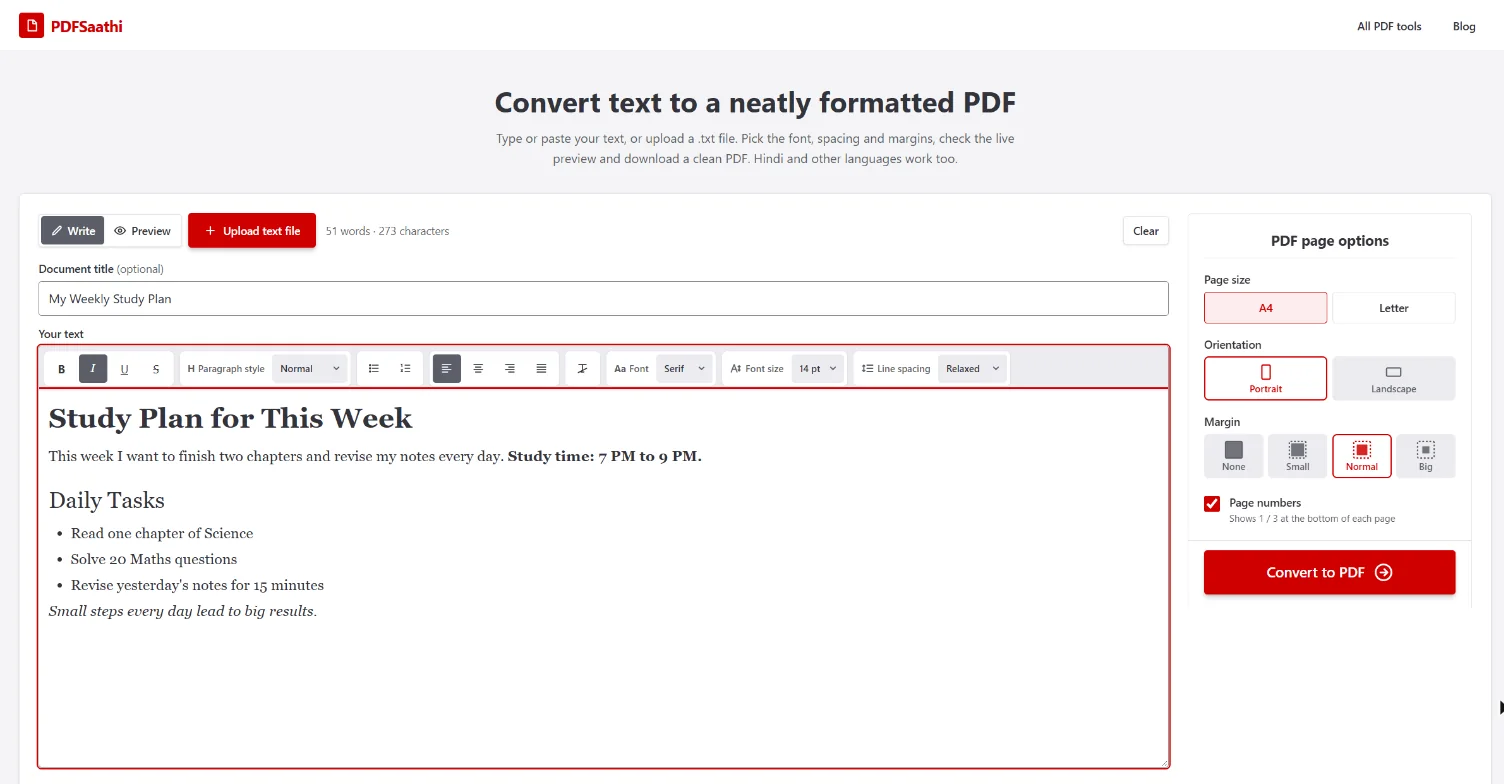The width and height of the screenshot is (1504, 784).
Task: Click the Daily Tasks heading in editor
Action: point(107,500)
